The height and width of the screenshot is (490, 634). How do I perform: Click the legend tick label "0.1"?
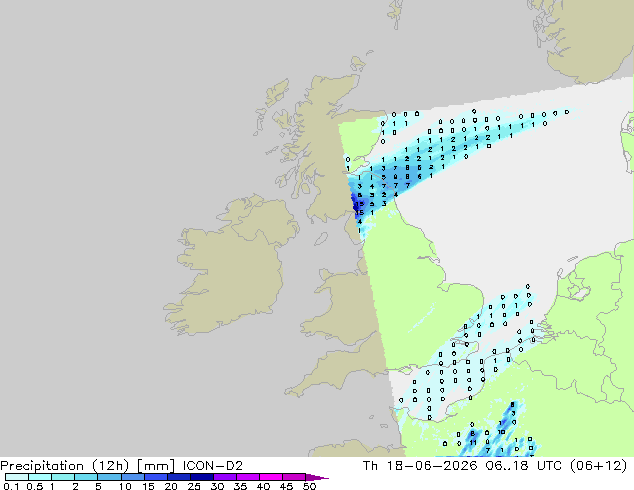click(11, 486)
